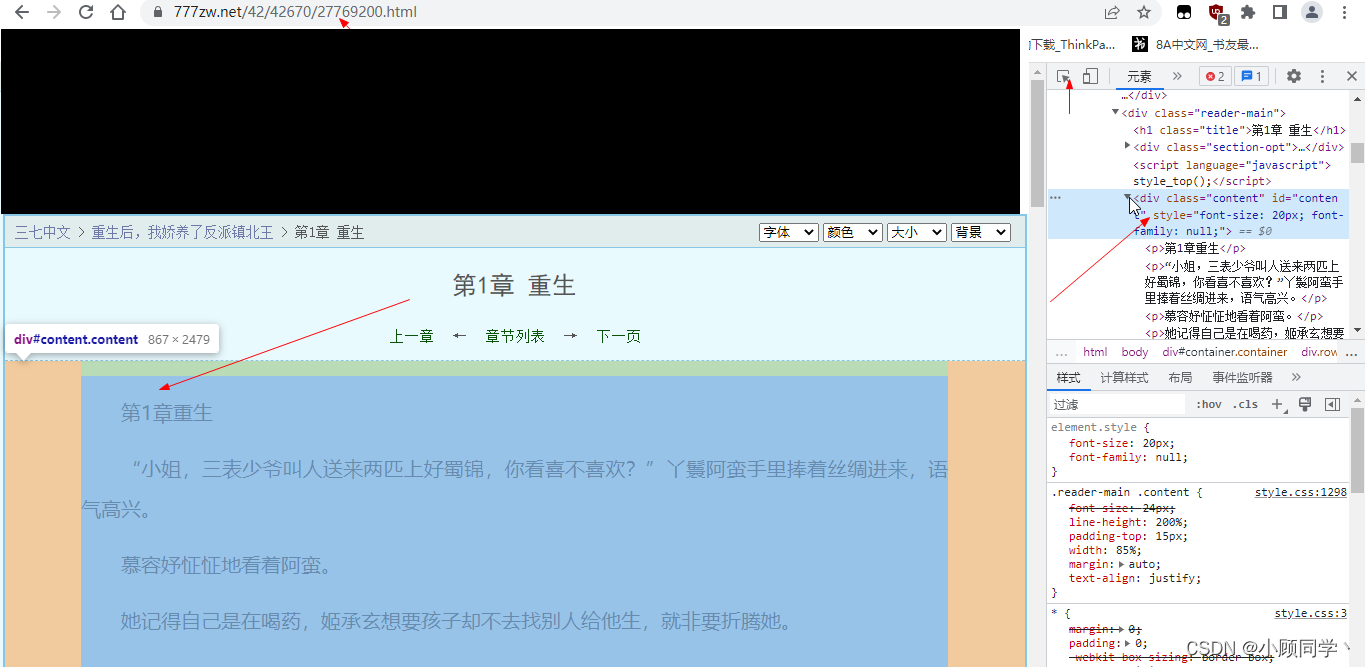Bookmark this page with the star icon
Screen dimensions: 1365x667
click(1144, 12)
